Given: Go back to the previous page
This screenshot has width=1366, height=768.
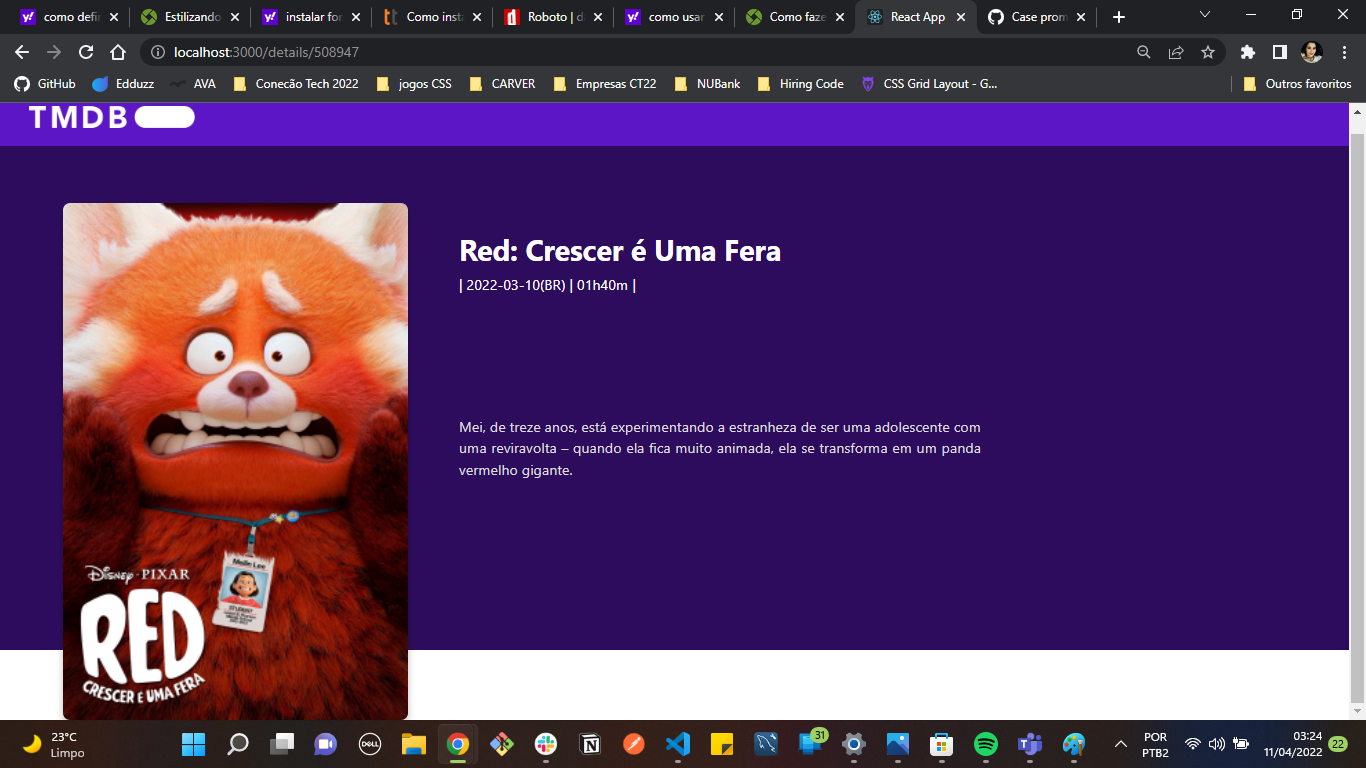Looking at the screenshot, I should tap(22, 52).
